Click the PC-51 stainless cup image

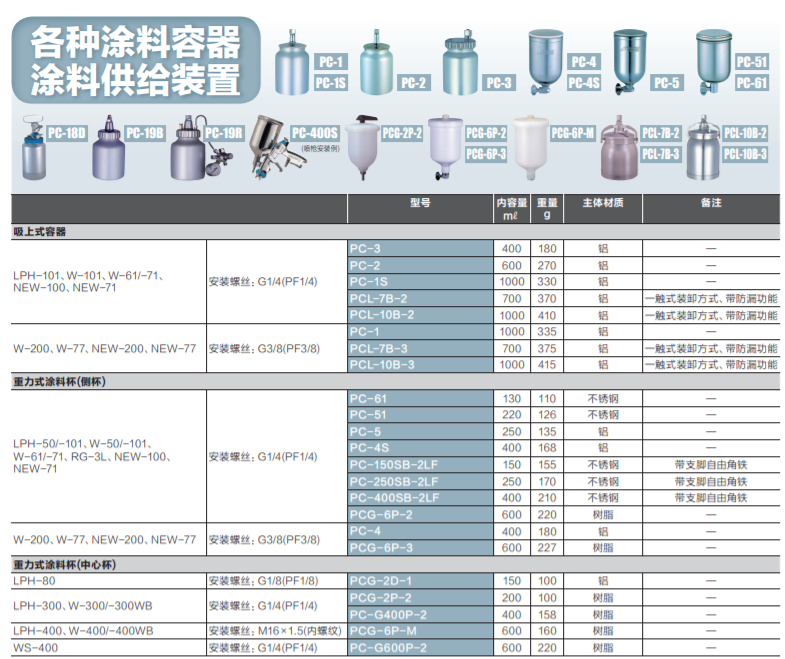pyautogui.click(x=714, y=62)
